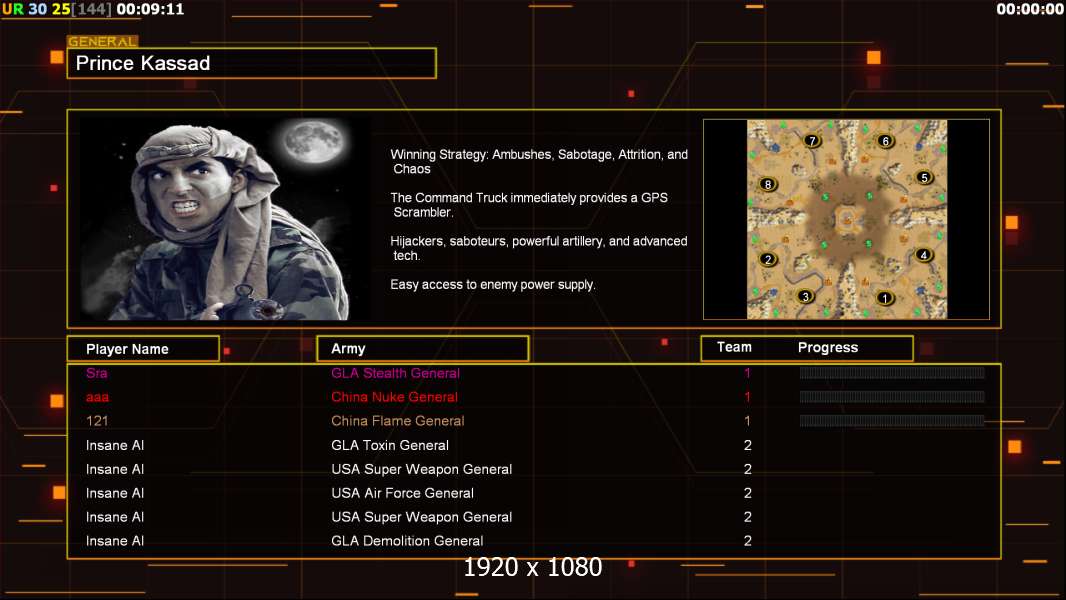Image resolution: width=1066 pixels, height=600 pixels.
Task: Click the Prince Kassad portrait image
Action: [x=225, y=219]
